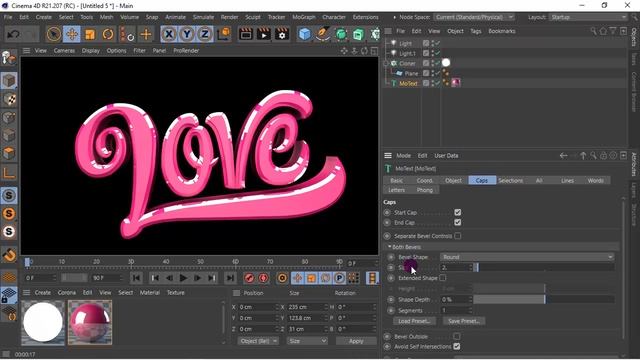The image size is (640, 360).
Task: Click the Segments value field
Action: 456,311
